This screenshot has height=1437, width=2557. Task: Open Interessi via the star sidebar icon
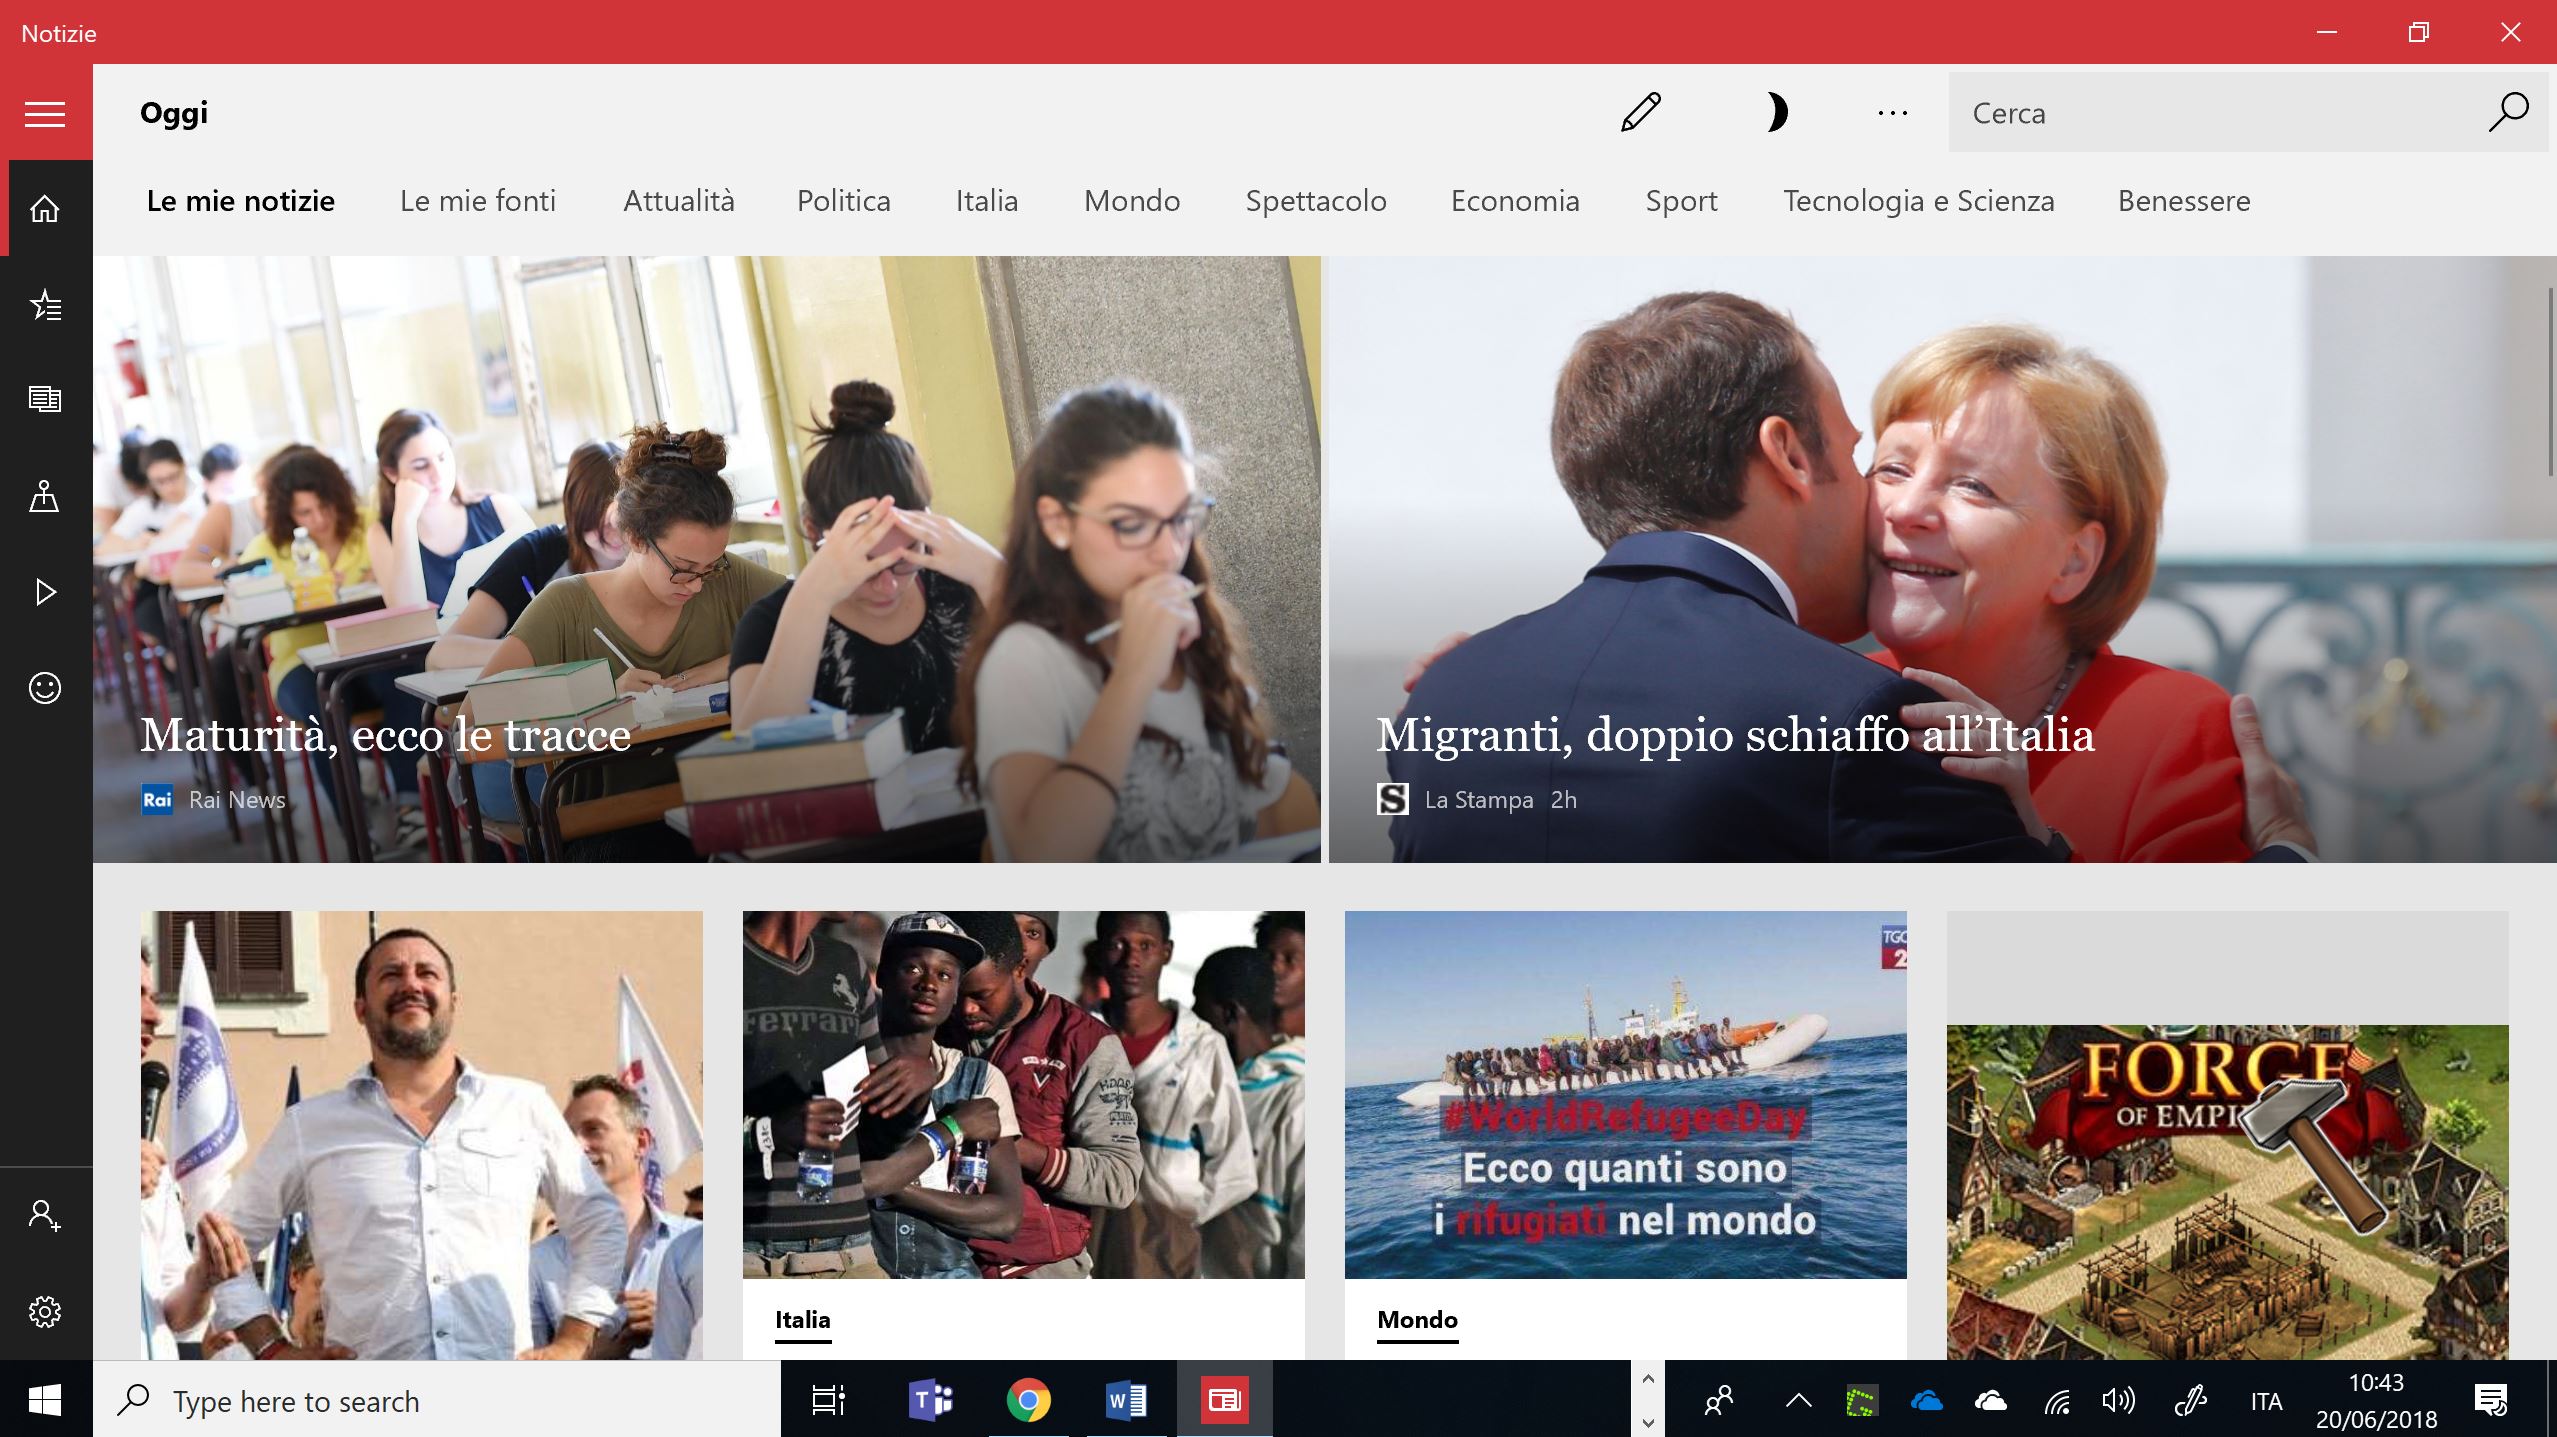click(45, 305)
